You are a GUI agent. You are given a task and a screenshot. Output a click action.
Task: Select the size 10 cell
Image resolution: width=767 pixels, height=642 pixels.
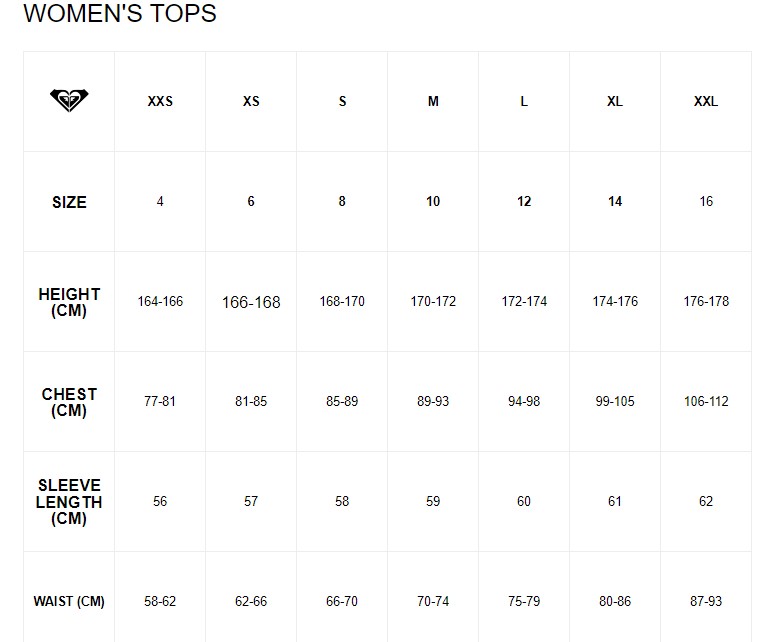tap(433, 202)
